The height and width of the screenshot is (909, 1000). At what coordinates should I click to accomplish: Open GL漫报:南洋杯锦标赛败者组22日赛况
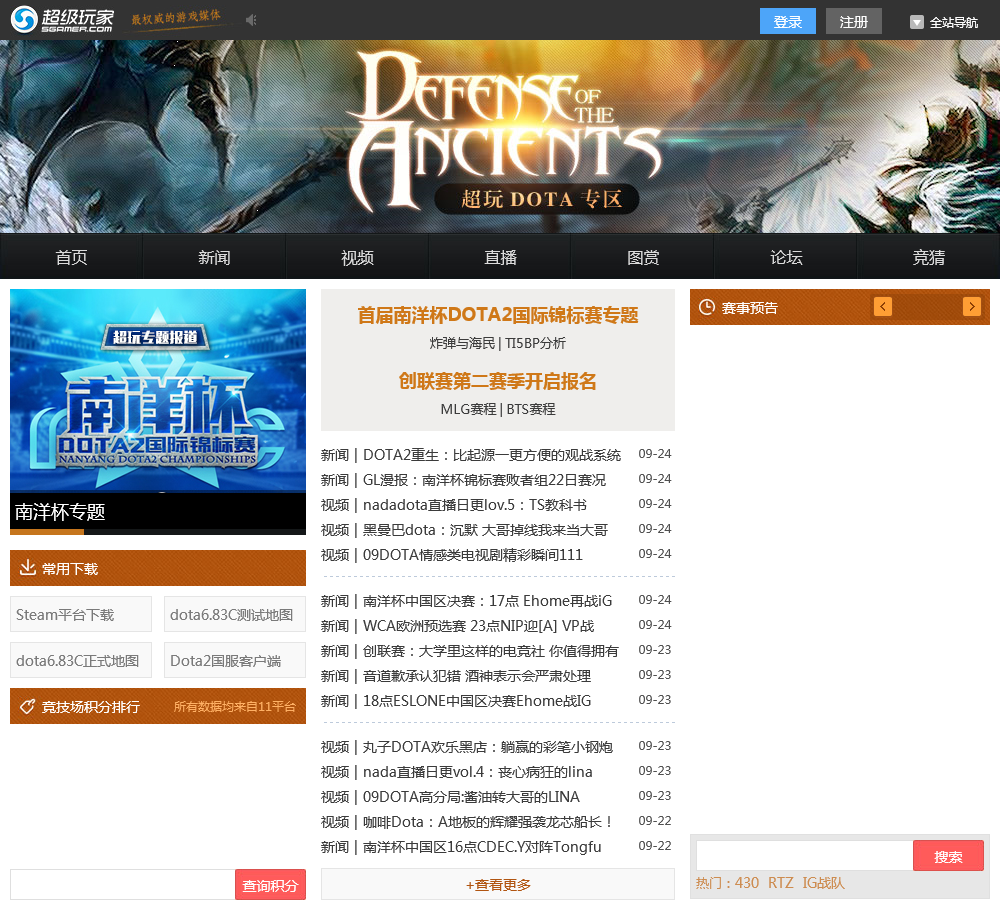tap(484, 480)
